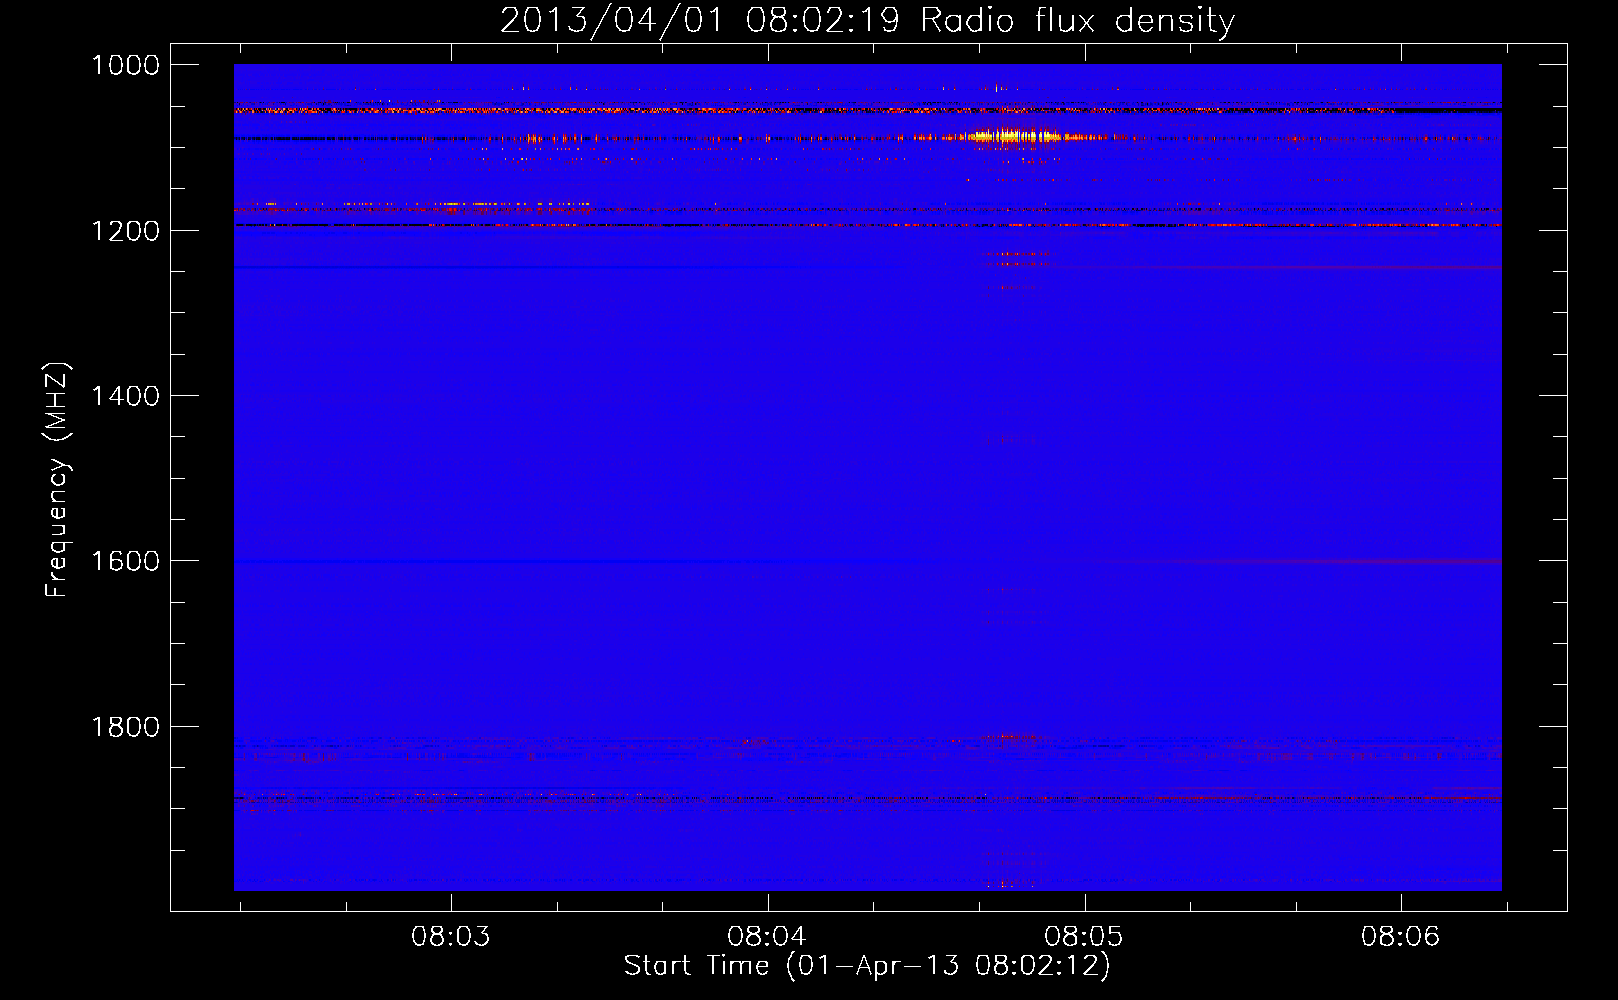1618x1000 pixels.
Task: Click the "1800" frequency axis label
Action: (x=126, y=727)
